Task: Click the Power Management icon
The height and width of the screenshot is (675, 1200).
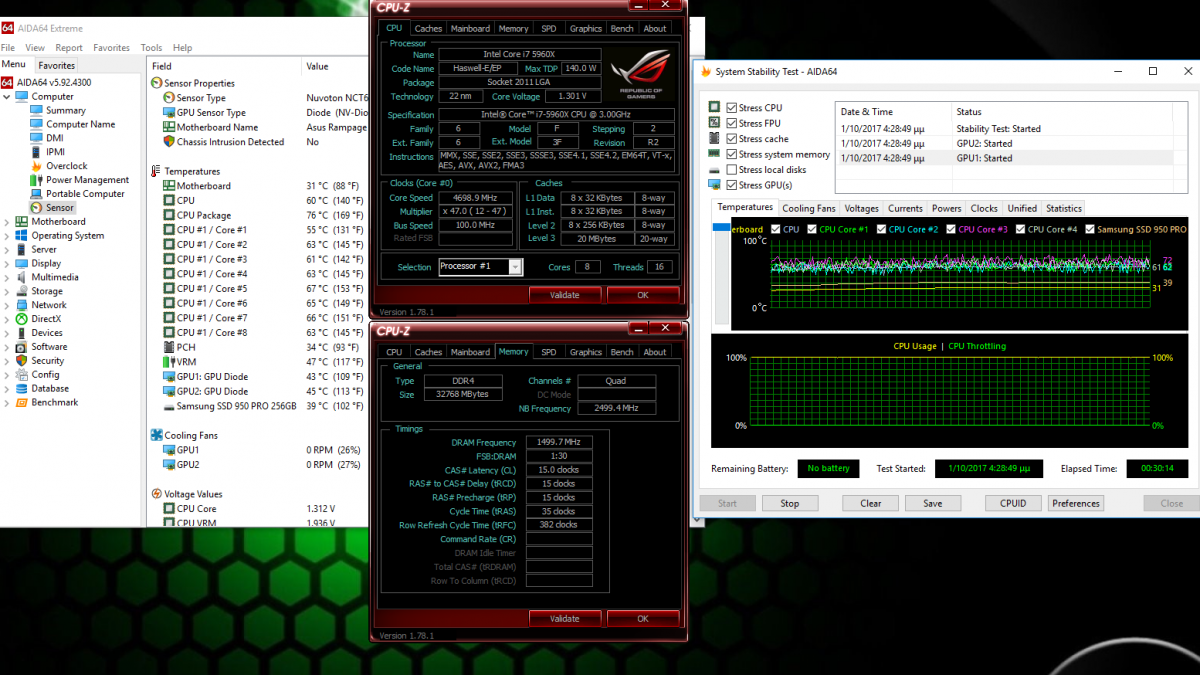Action: pos(36,180)
